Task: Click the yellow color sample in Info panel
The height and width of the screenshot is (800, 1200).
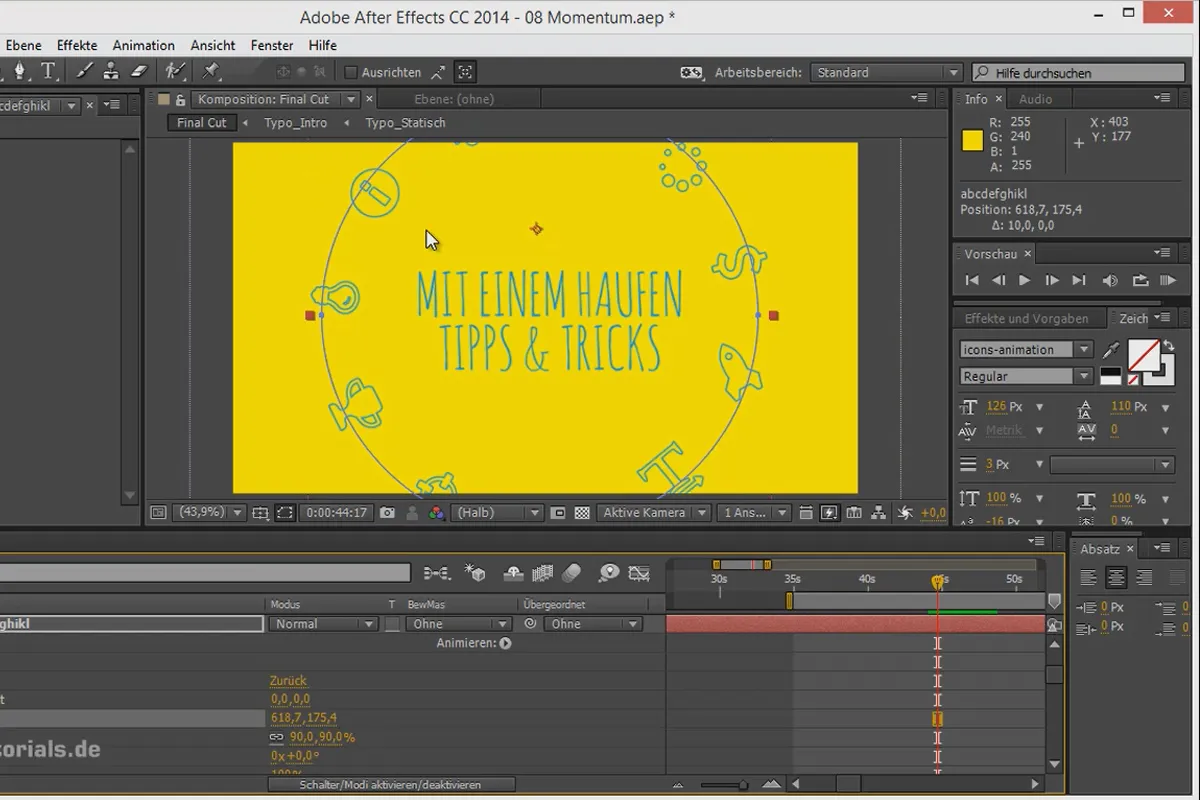Action: pos(972,141)
